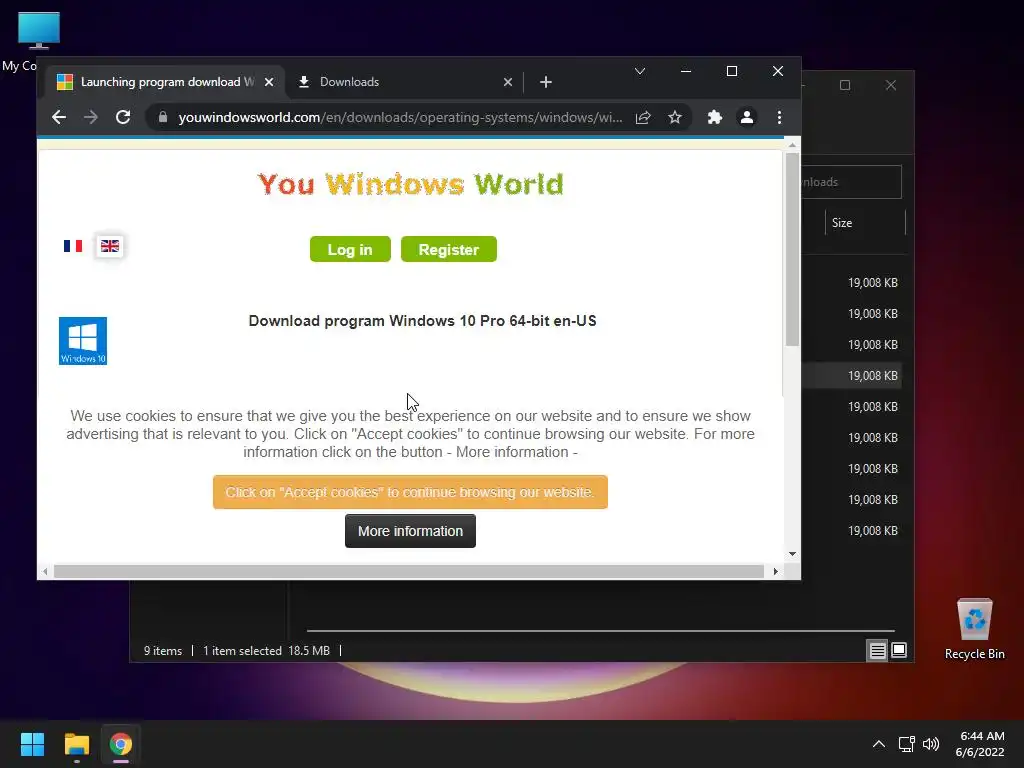Open the Chrome profile avatar icon
Viewport: 1024px width, 768px height.
pyautogui.click(x=746, y=117)
